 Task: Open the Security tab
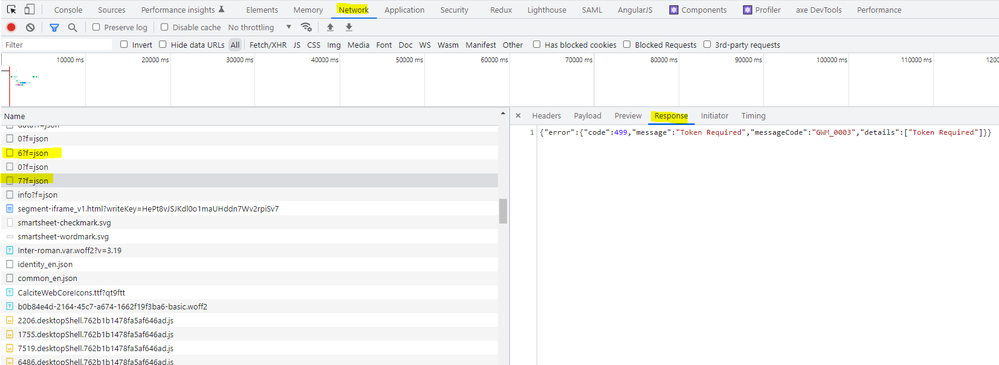[454, 10]
